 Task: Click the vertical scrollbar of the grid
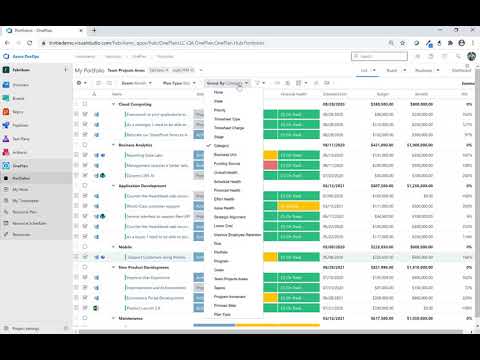click(x=477, y=193)
